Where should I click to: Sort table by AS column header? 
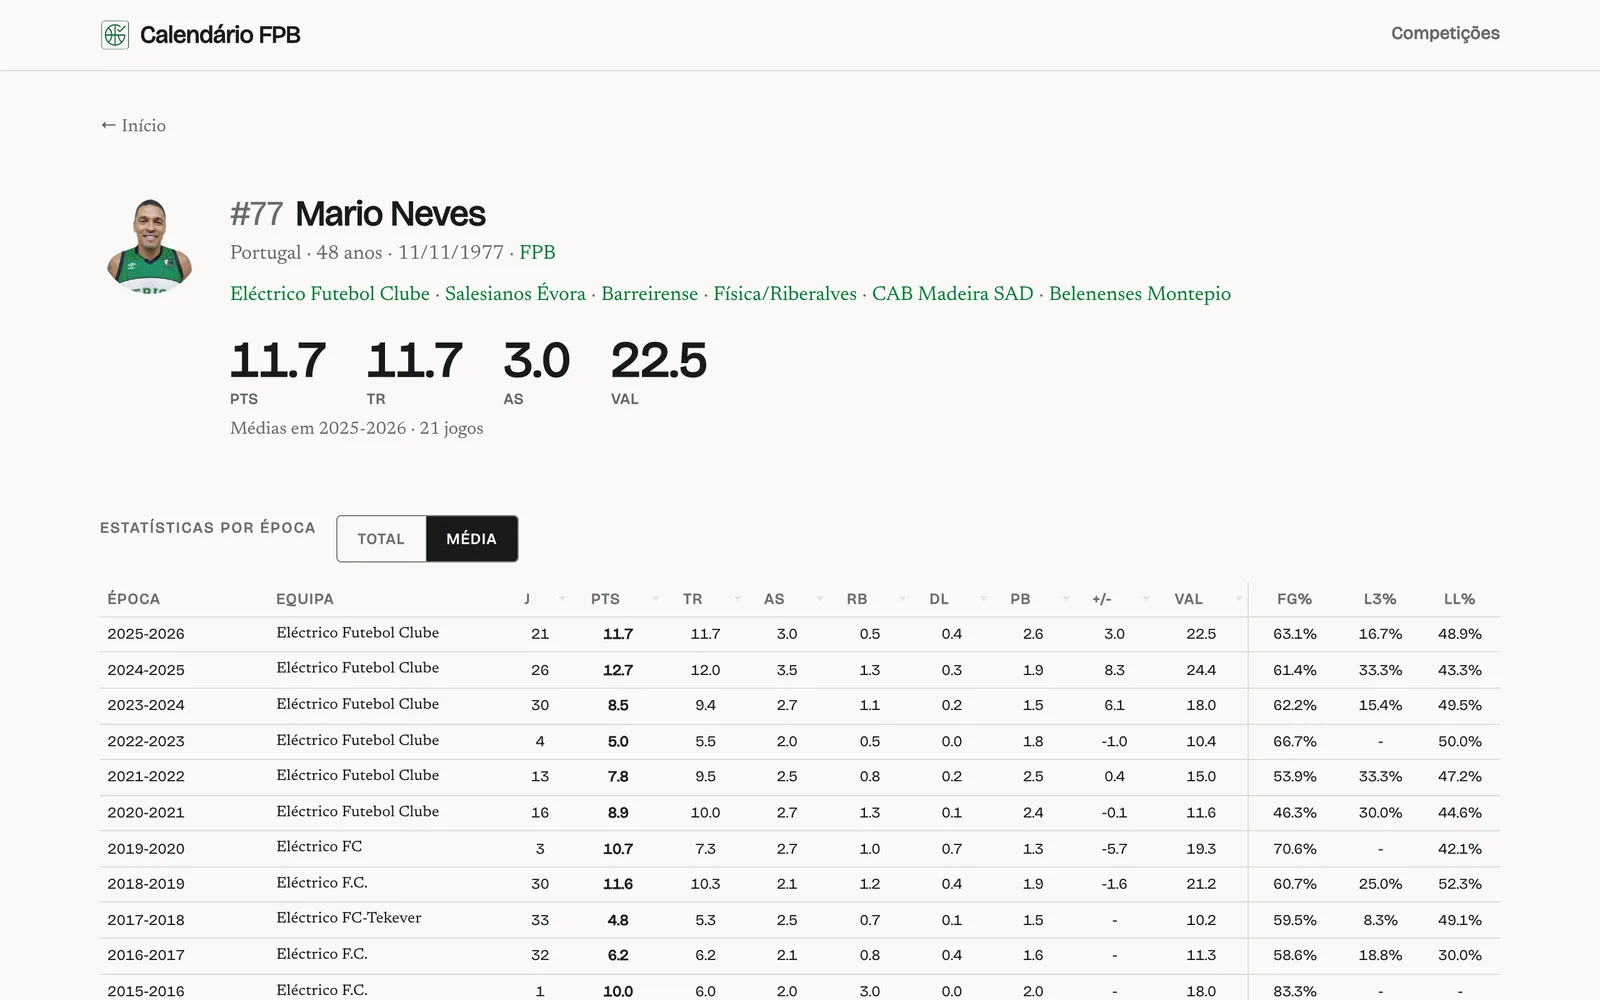click(x=787, y=599)
